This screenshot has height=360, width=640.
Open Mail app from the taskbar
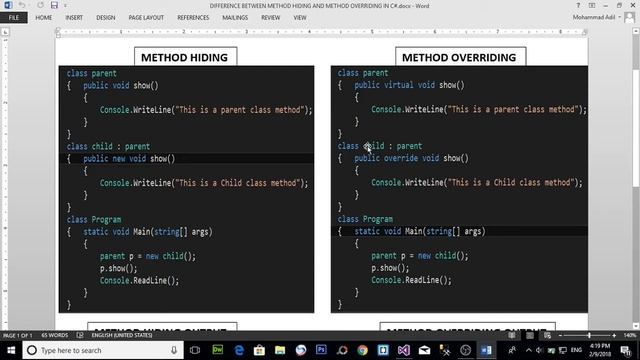[424, 350]
